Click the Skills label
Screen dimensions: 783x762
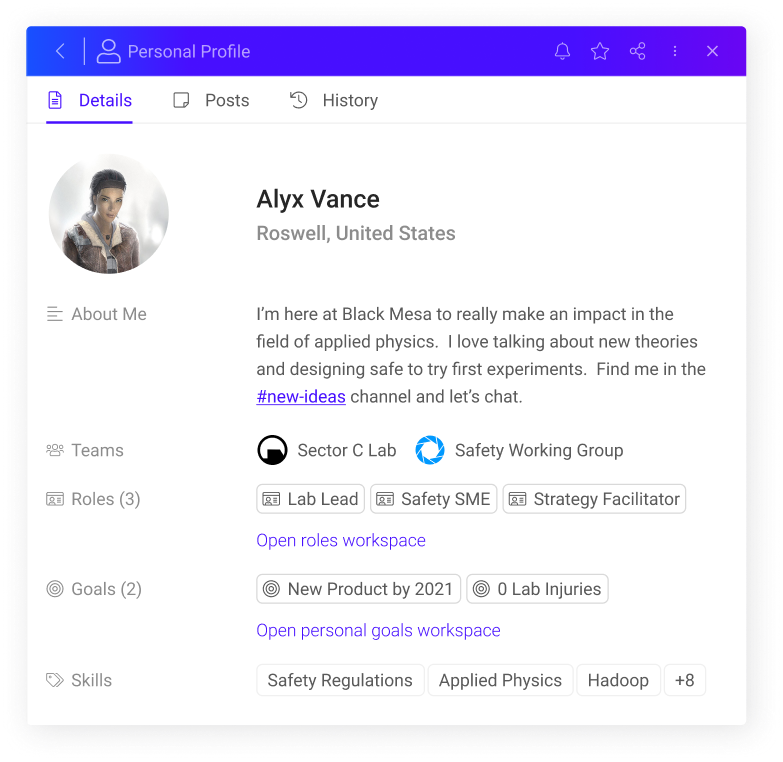pos(91,680)
